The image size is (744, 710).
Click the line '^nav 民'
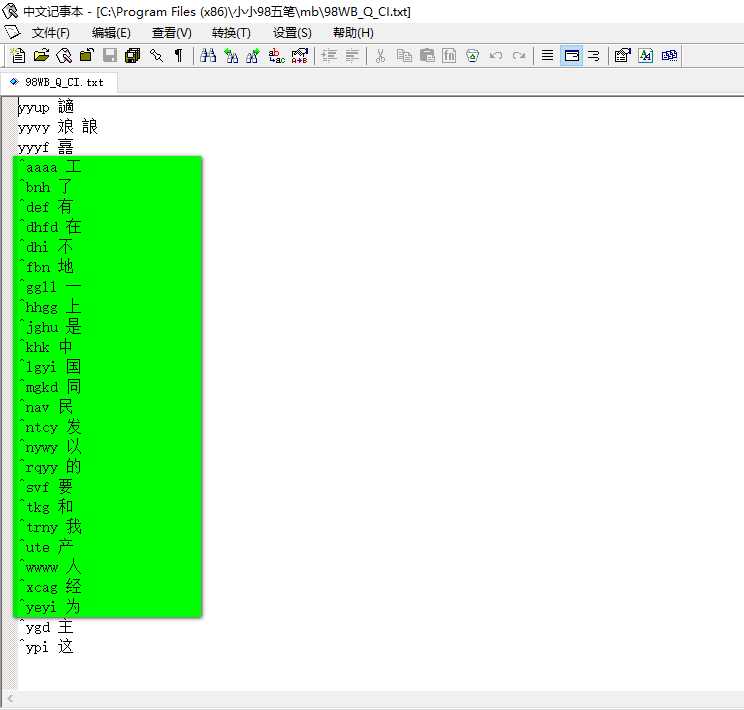point(46,407)
